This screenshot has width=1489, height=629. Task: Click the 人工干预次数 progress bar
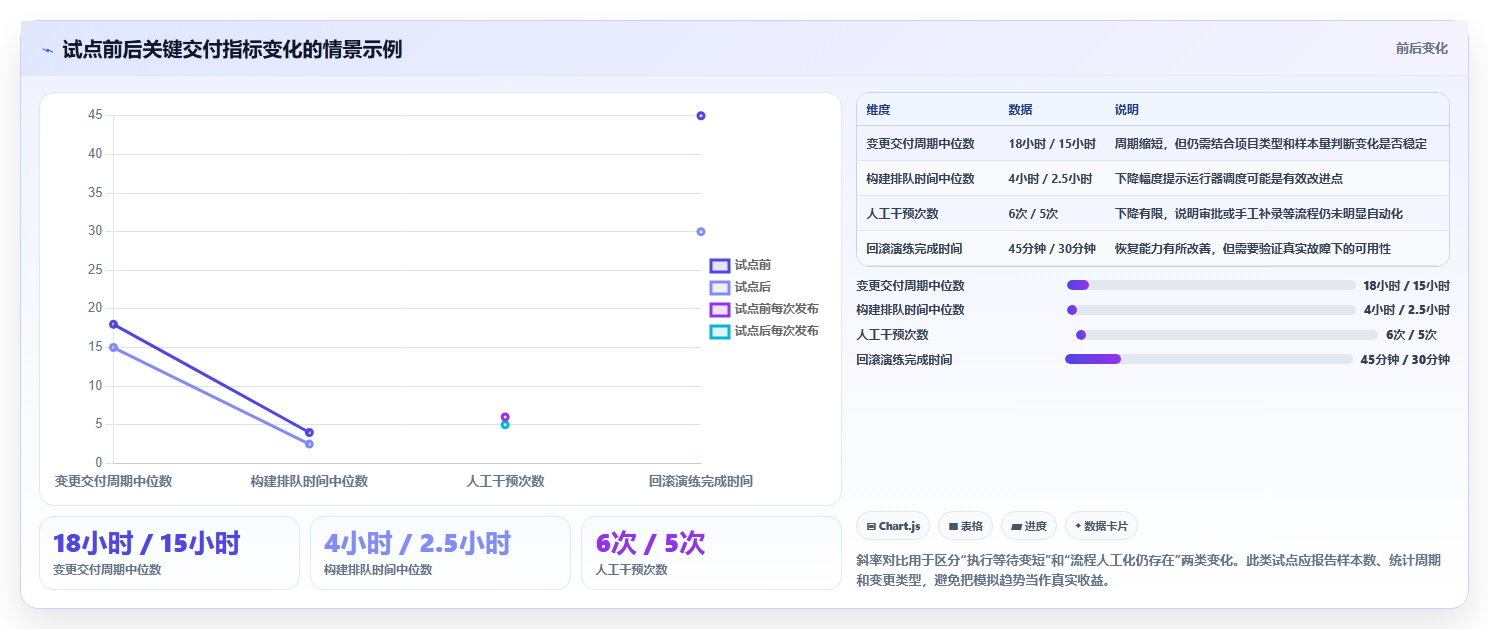click(1226, 335)
